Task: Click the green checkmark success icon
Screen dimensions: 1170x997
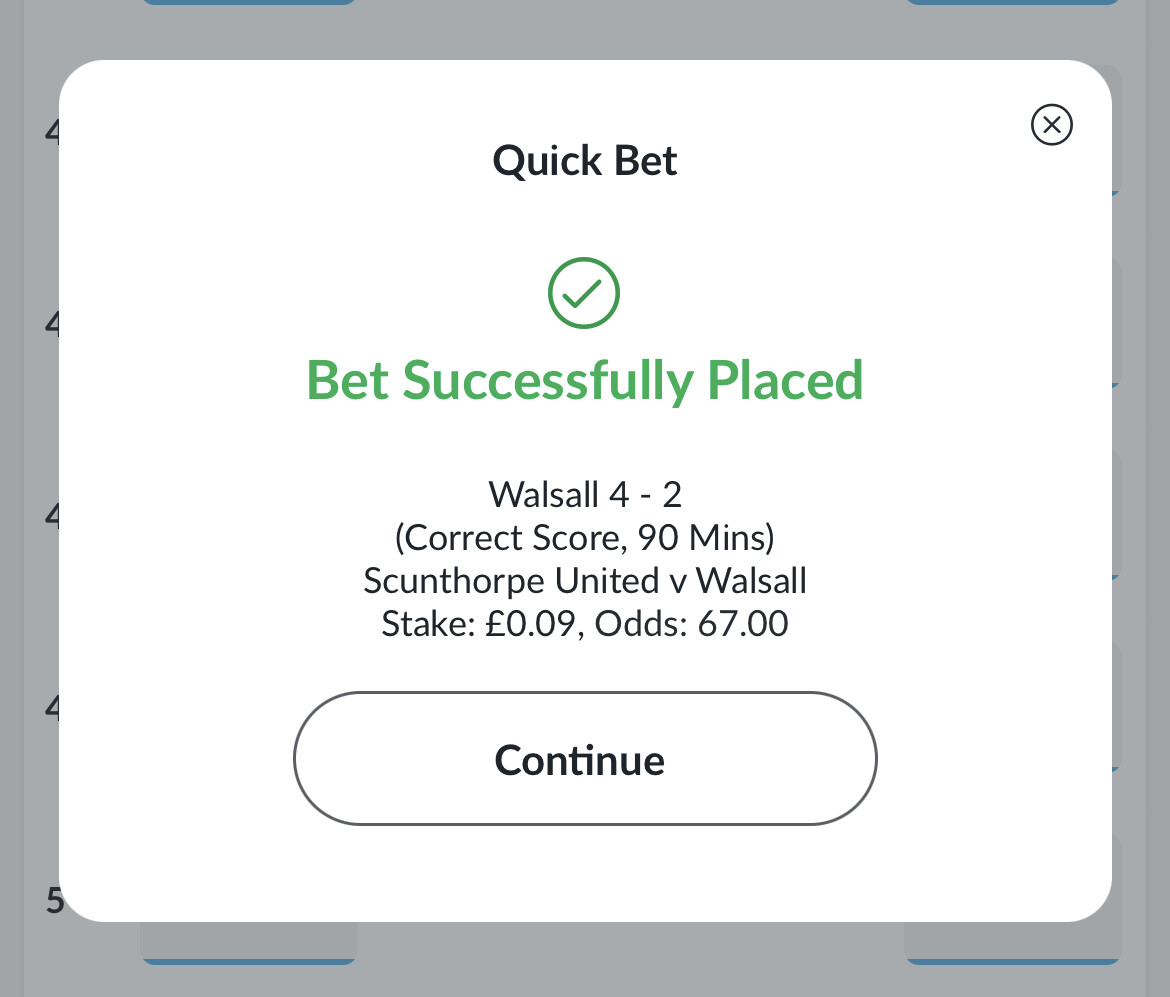Action: 584,293
